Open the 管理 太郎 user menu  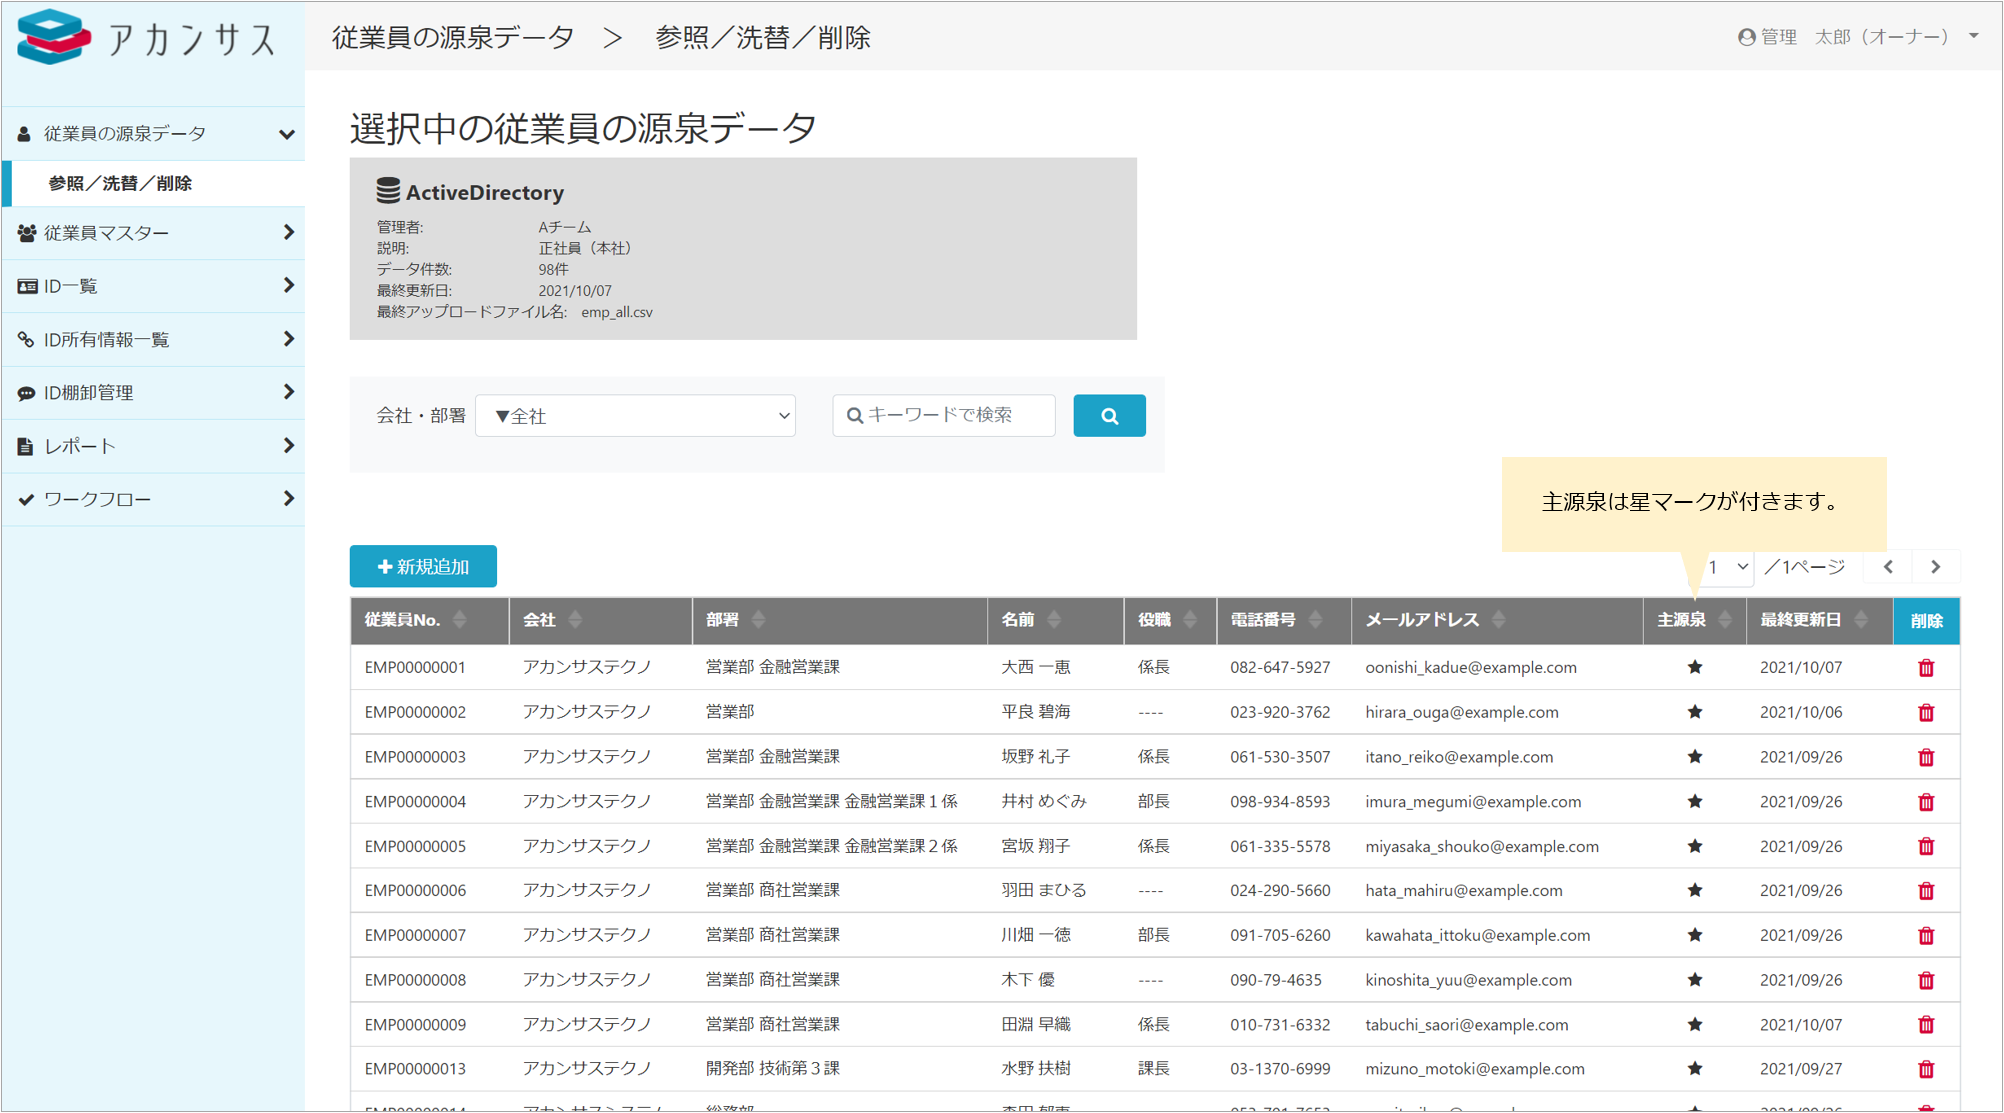pos(1859,37)
